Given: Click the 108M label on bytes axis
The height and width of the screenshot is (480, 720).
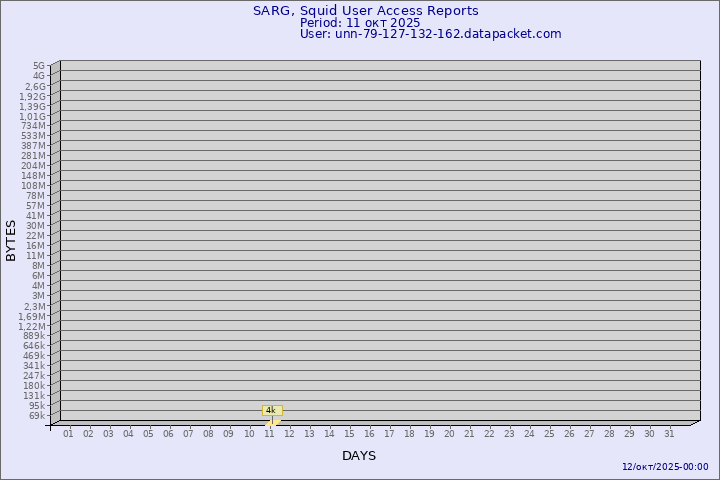Looking at the screenshot, I should [x=33, y=186].
